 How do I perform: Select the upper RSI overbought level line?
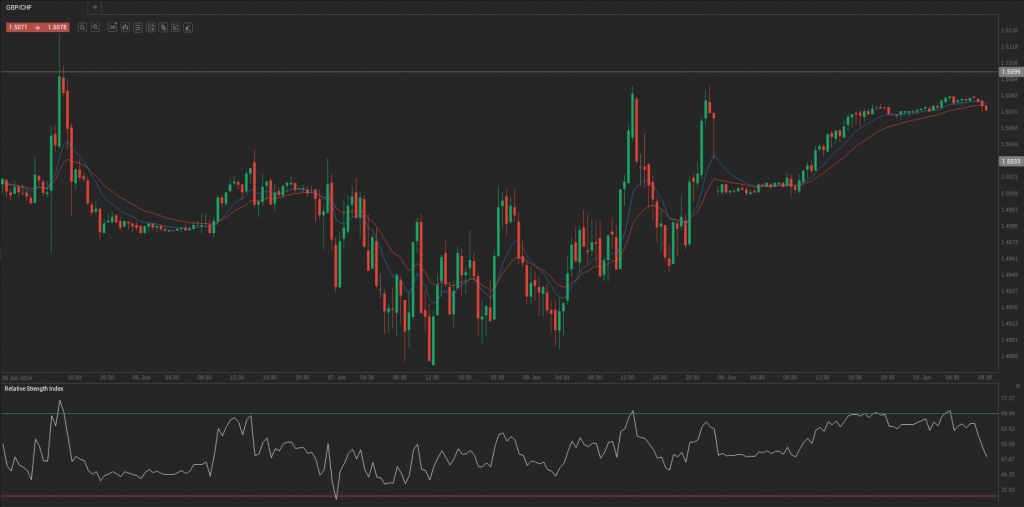[500, 413]
